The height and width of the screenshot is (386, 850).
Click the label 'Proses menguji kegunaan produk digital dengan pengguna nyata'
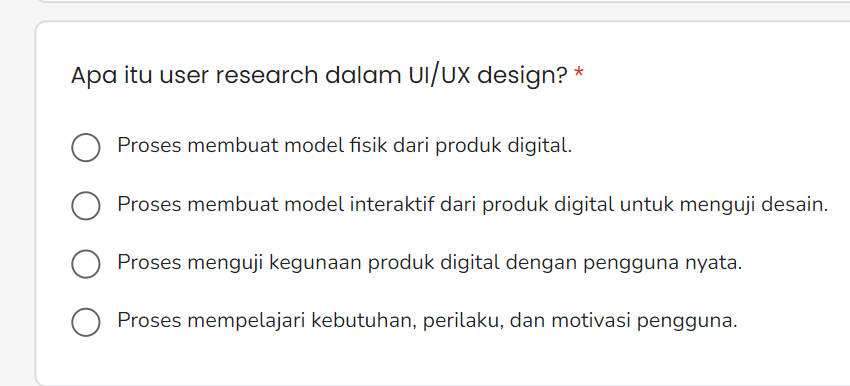429,263
